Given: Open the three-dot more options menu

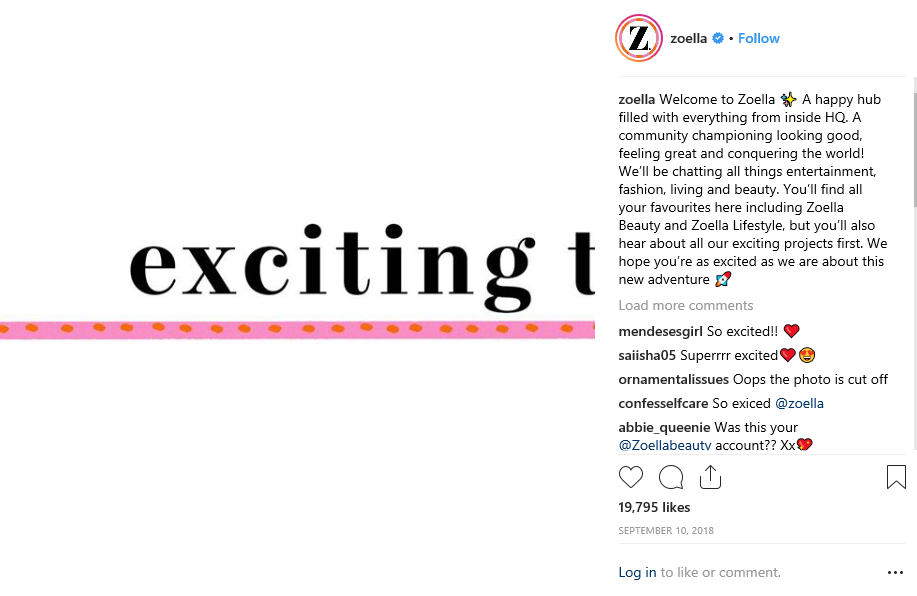Looking at the screenshot, I should [x=895, y=573].
